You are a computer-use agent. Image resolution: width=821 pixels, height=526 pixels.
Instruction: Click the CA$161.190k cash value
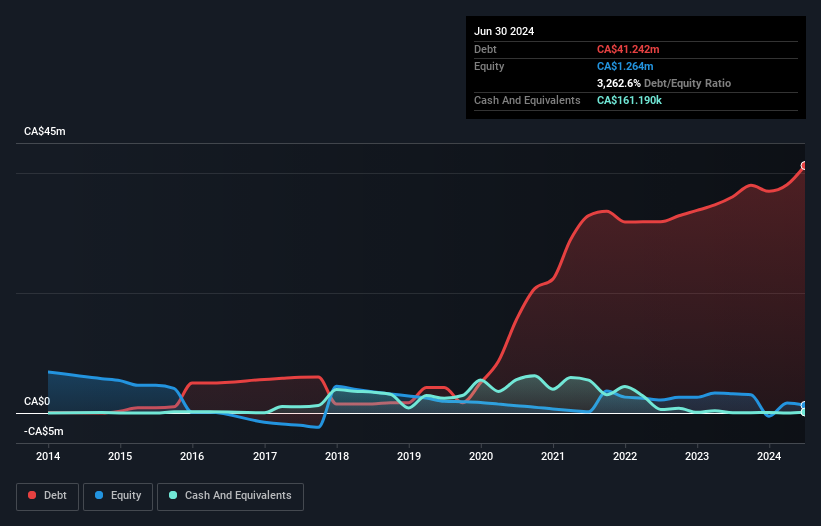pyautogui.click(x=629, y=100)
